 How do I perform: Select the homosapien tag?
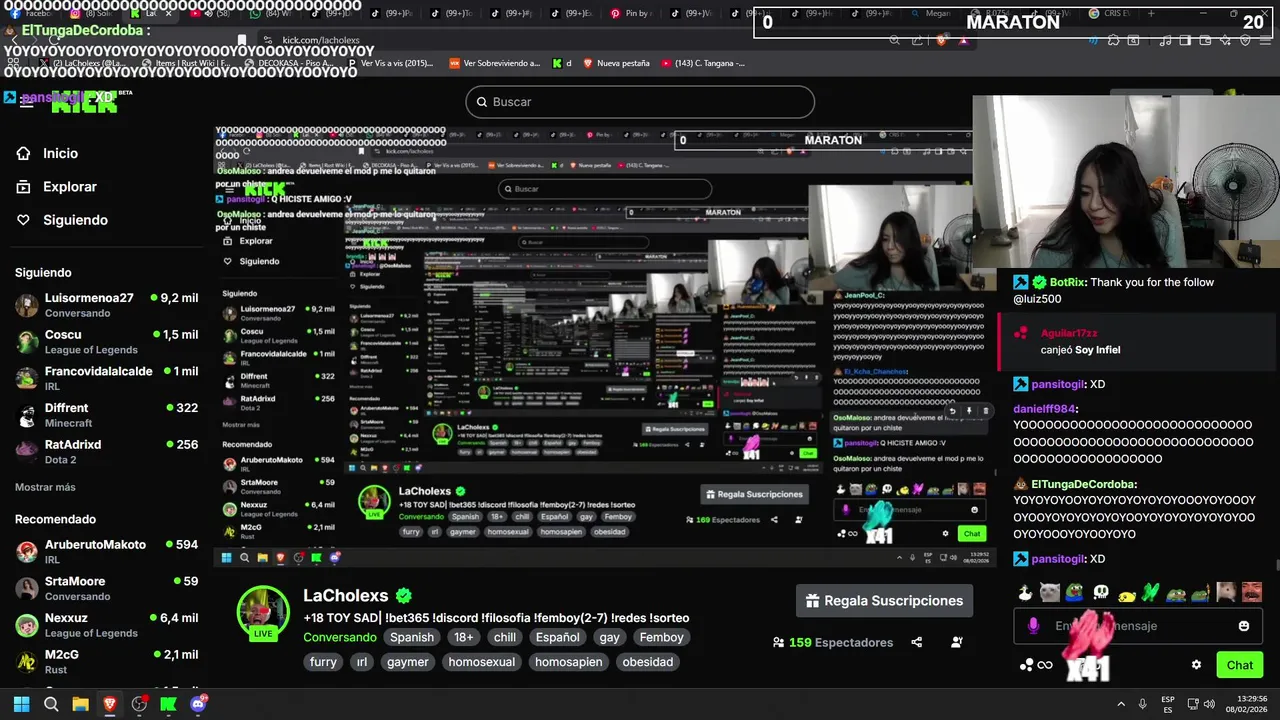(569, 662)
